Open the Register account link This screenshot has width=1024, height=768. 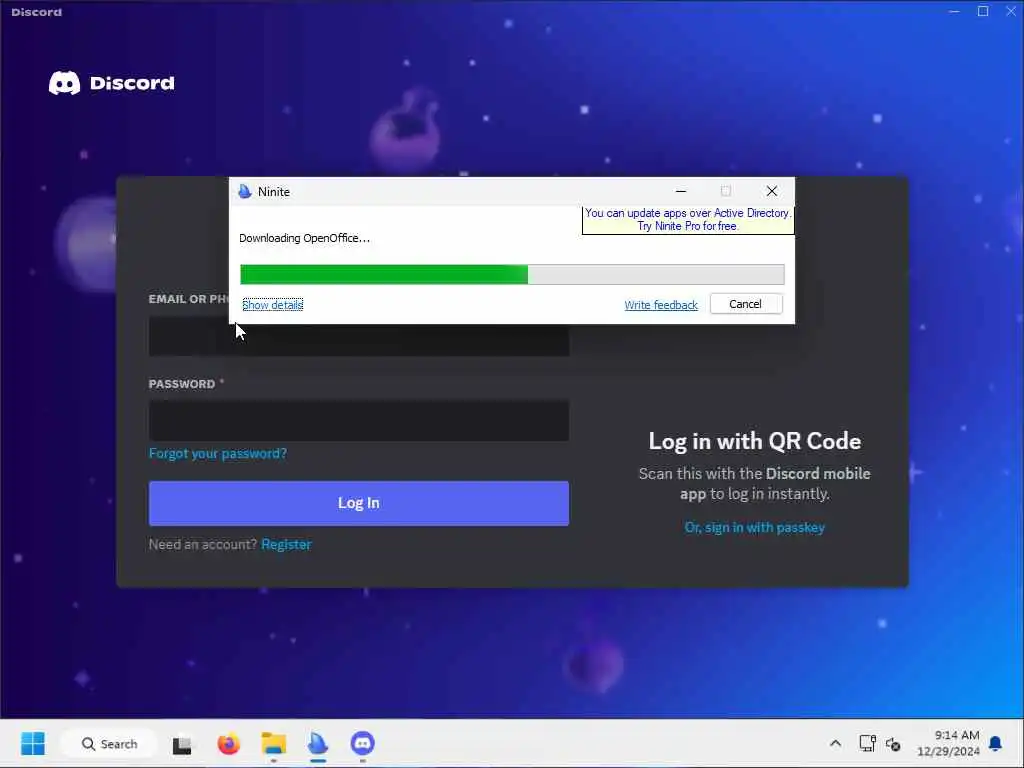point(286,545)
